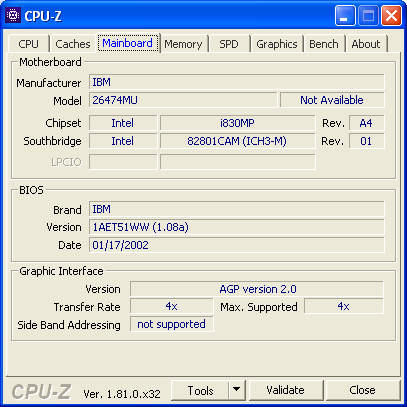Open the Caches tab
407x407 pixels.
click(x=73, y=44)
